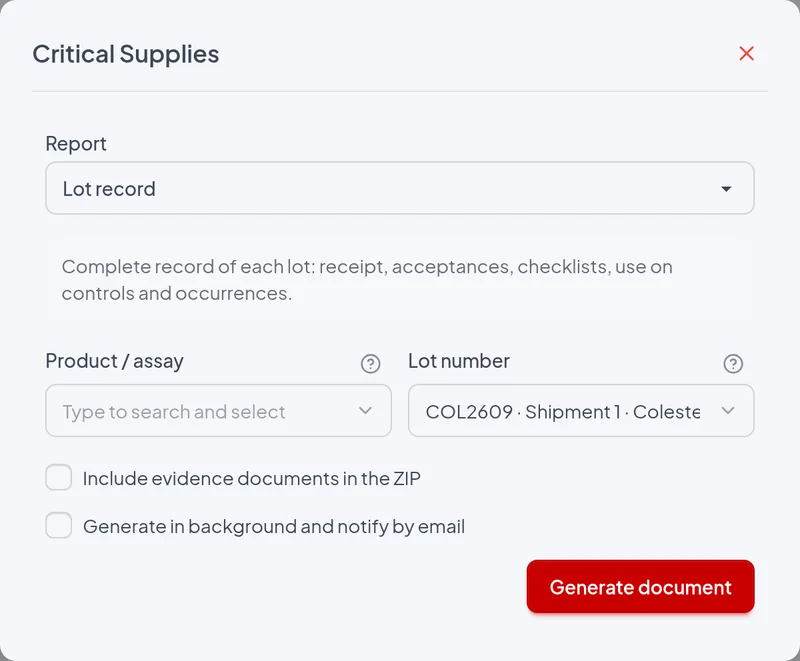Viewport: 800px width, 661px height.
Task: Expand the Product / assay chevron
Action: (365, 411)
